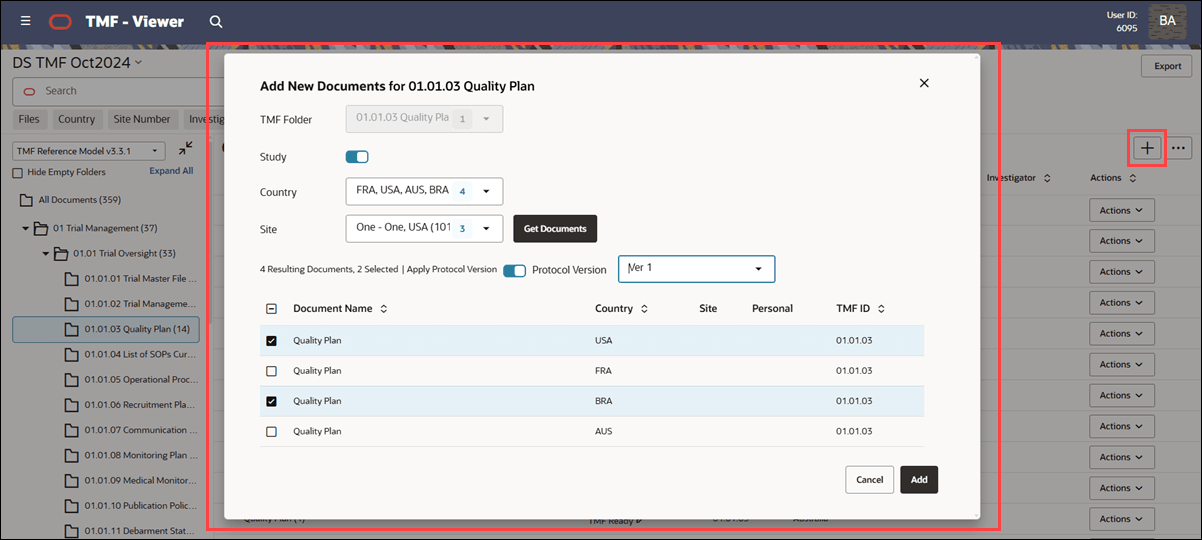Toggle select-all checkbox in table header
Image resolution: width=1202 pixels, height=540 pixels.
point(271,309)
